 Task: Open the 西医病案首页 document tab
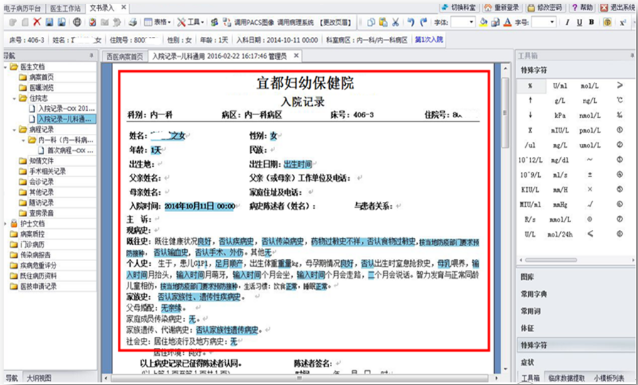pyautogui.click(x=125, y=56)
